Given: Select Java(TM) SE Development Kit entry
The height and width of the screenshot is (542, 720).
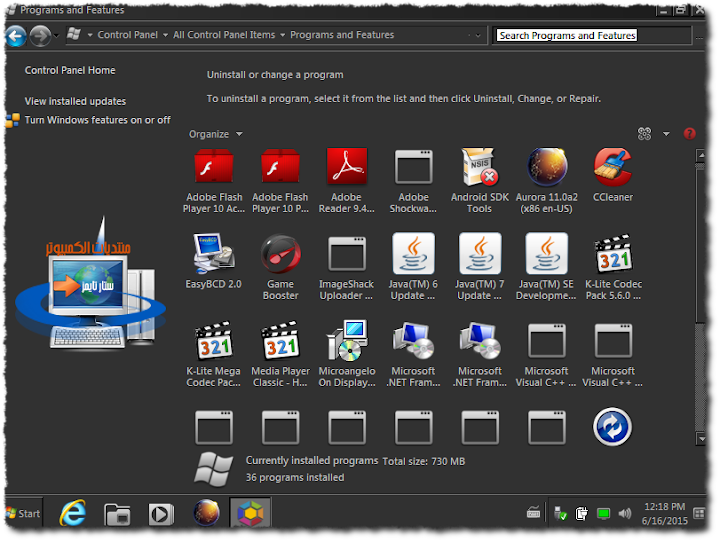Looking at the screenshot, I should (x=546, y=268).
